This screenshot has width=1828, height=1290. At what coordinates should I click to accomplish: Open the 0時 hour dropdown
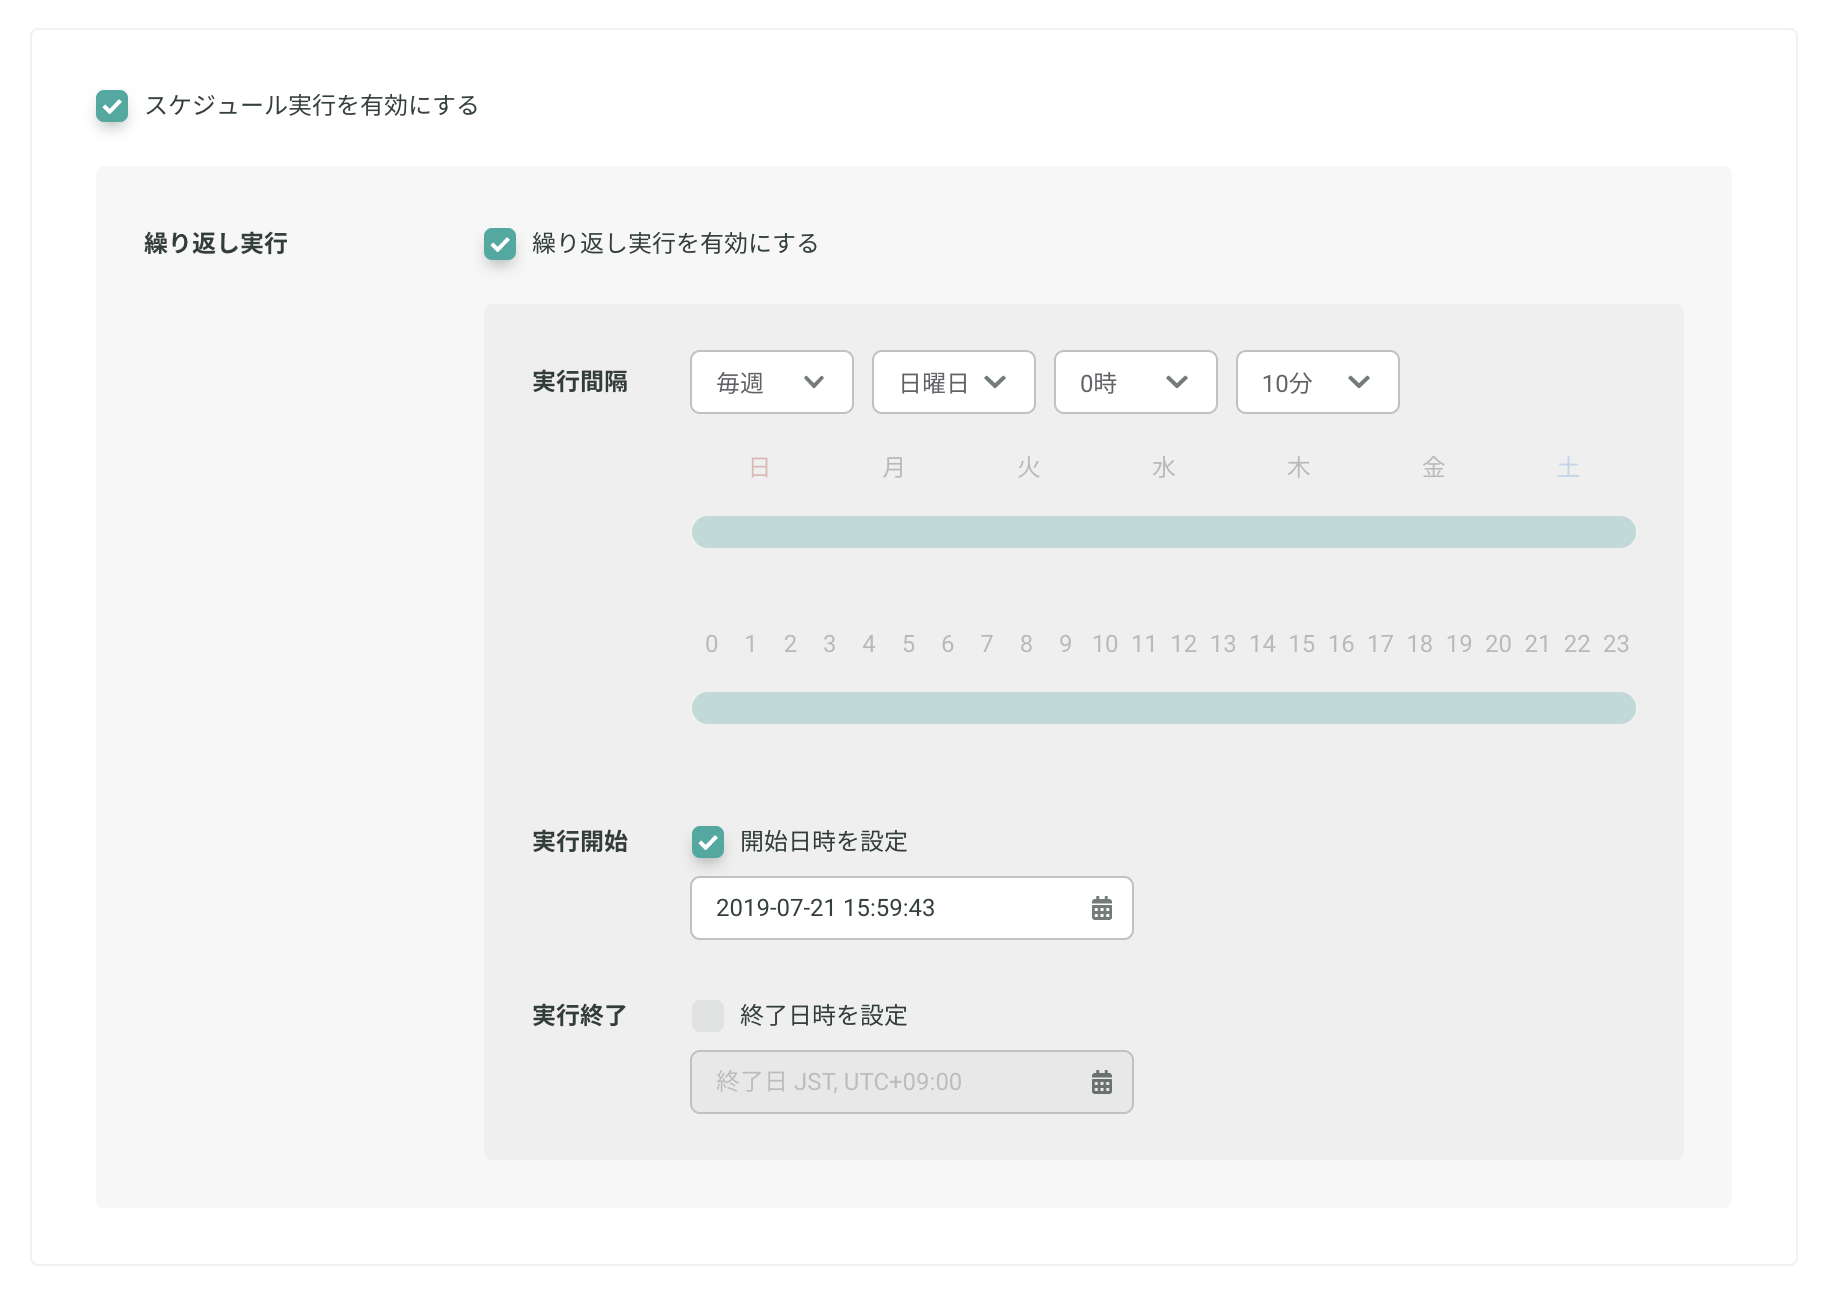(1136, 382)
